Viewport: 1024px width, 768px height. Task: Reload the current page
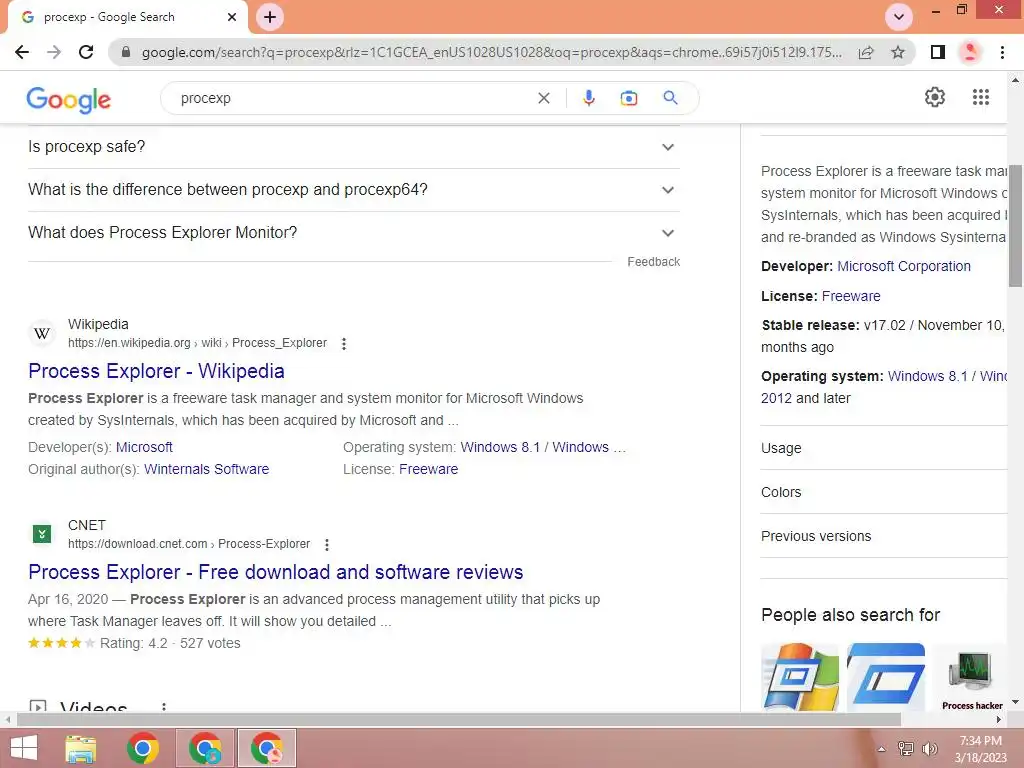click(x=86, y=52)
